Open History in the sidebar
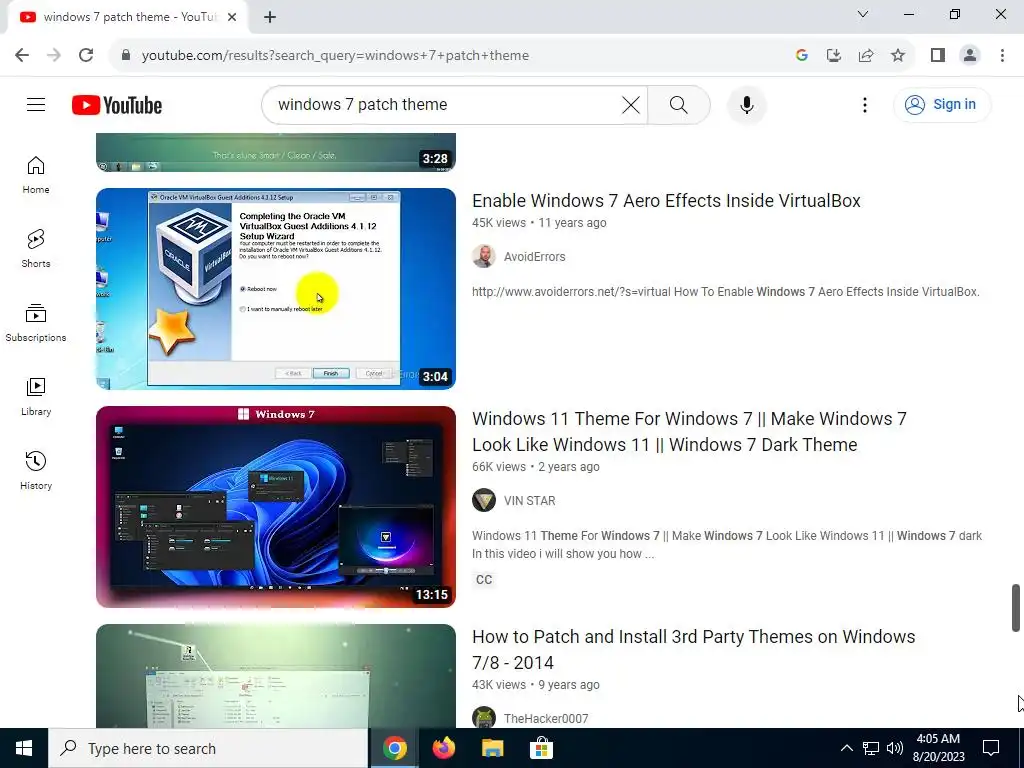1024x768 pixels. [x=36, y=471]
